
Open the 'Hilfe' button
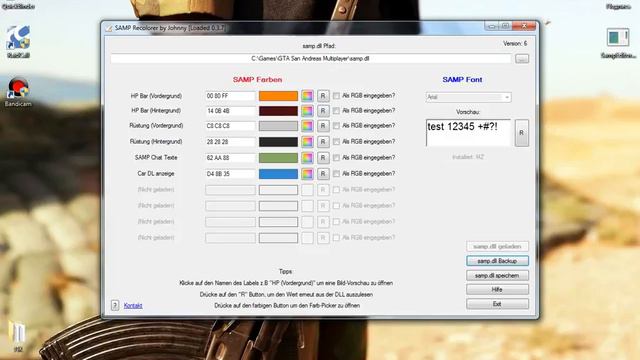coord(497,289)
